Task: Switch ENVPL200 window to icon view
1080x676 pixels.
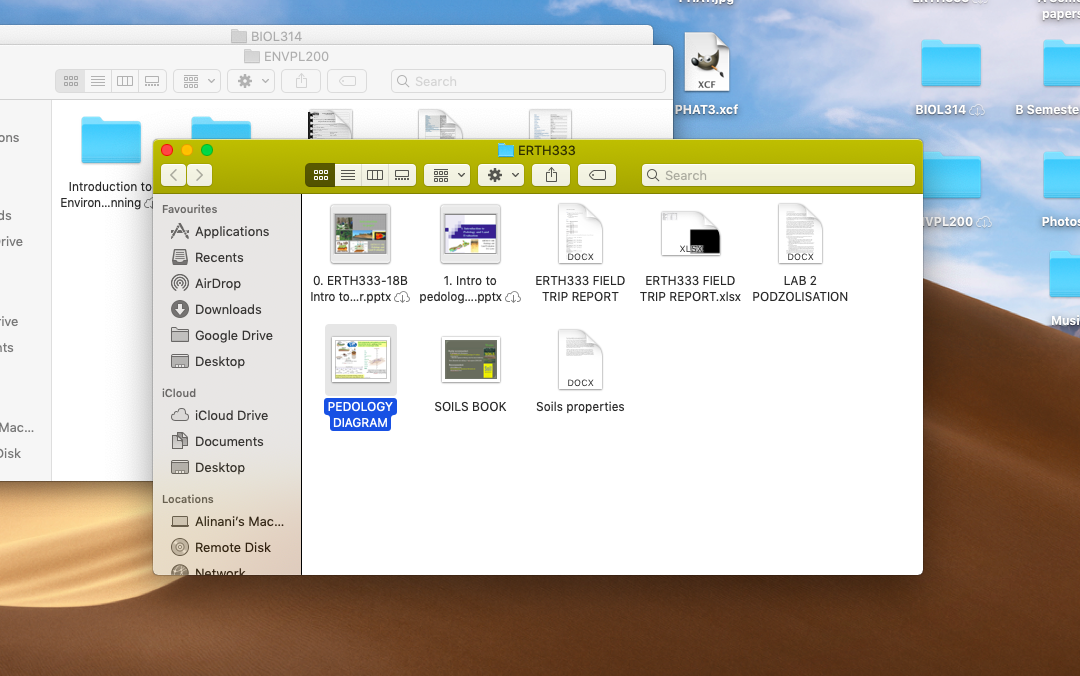Action: coord(71,81)
